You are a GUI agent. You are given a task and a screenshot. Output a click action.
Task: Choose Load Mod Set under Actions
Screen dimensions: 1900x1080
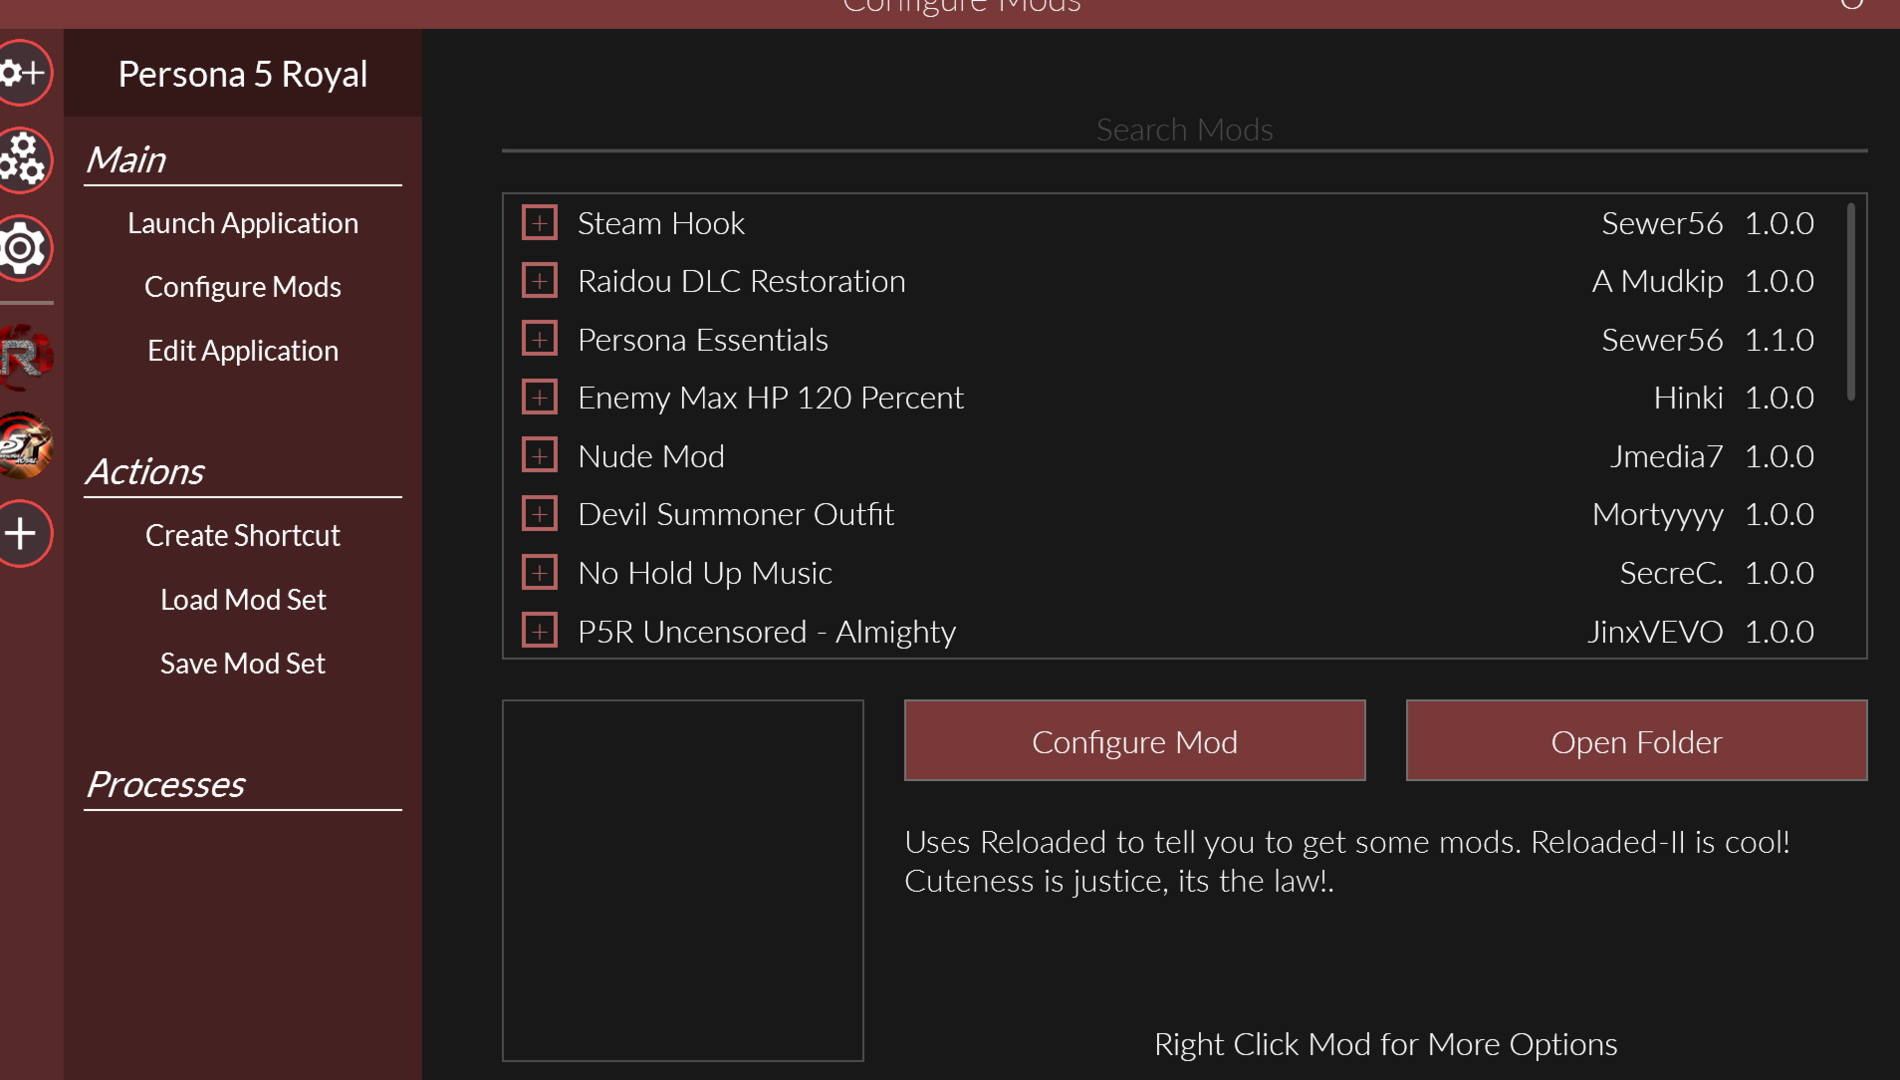click(x=243, y=599)
